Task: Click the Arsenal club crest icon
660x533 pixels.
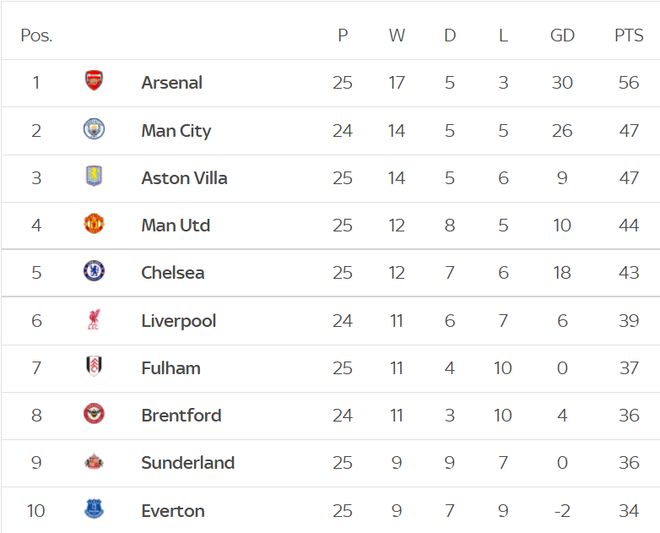Action: coord(94,82)
